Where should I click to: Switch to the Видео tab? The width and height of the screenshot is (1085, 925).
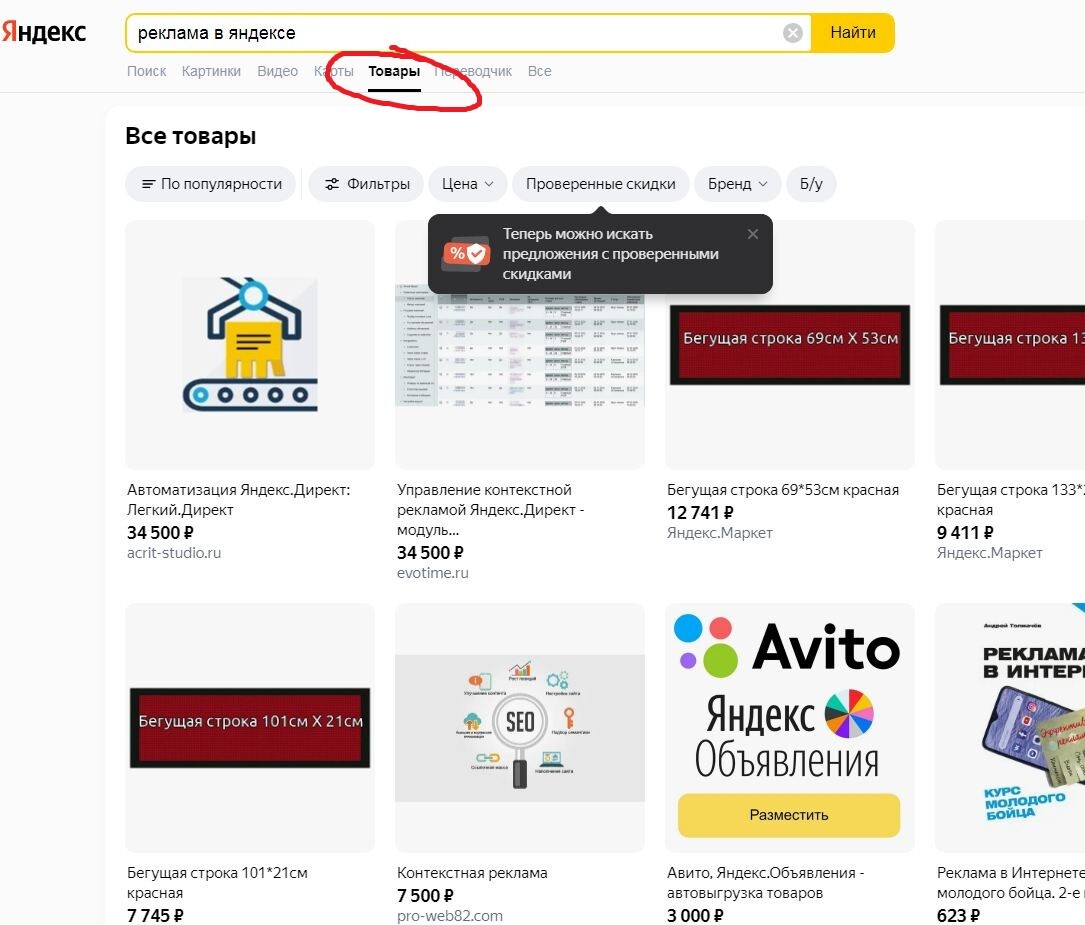(x=277, y=71)
